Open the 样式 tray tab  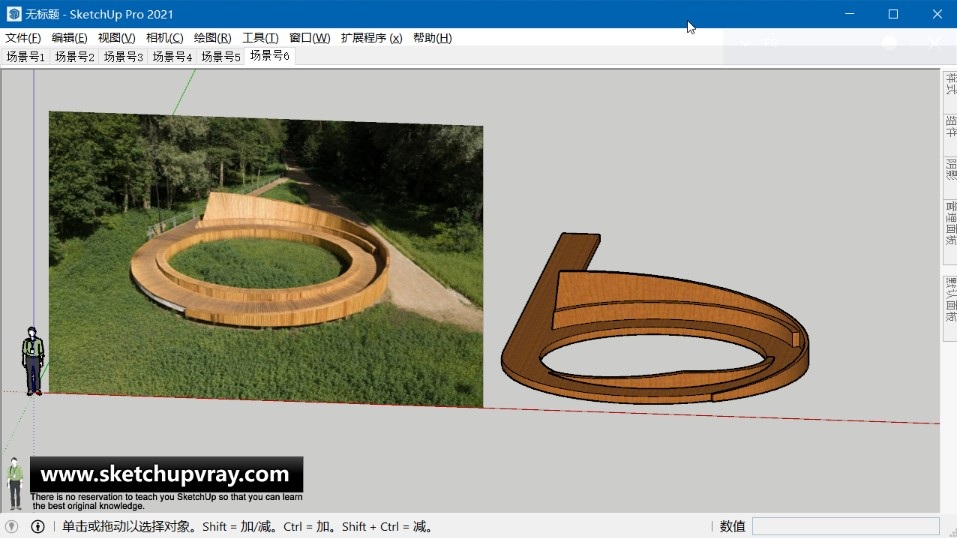950,84
